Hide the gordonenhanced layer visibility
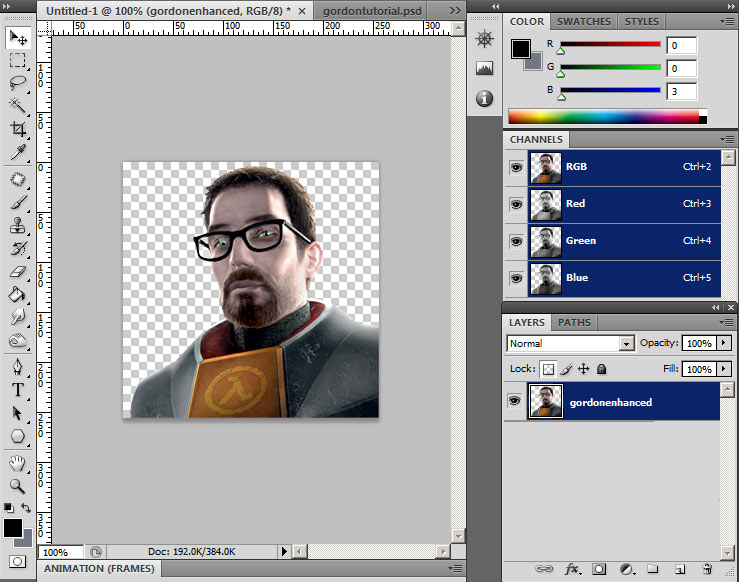739x582 pixels. pyautogui.click(x=516, y=402)
